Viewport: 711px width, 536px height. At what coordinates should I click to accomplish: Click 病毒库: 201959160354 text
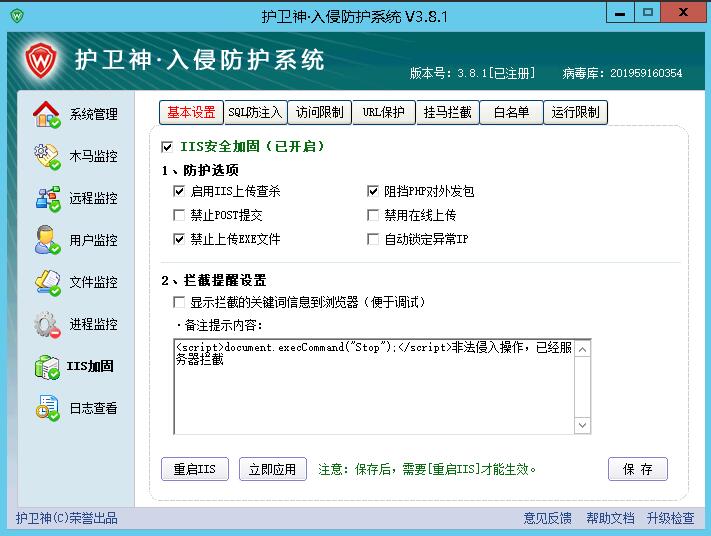click(x=622, y=73)
